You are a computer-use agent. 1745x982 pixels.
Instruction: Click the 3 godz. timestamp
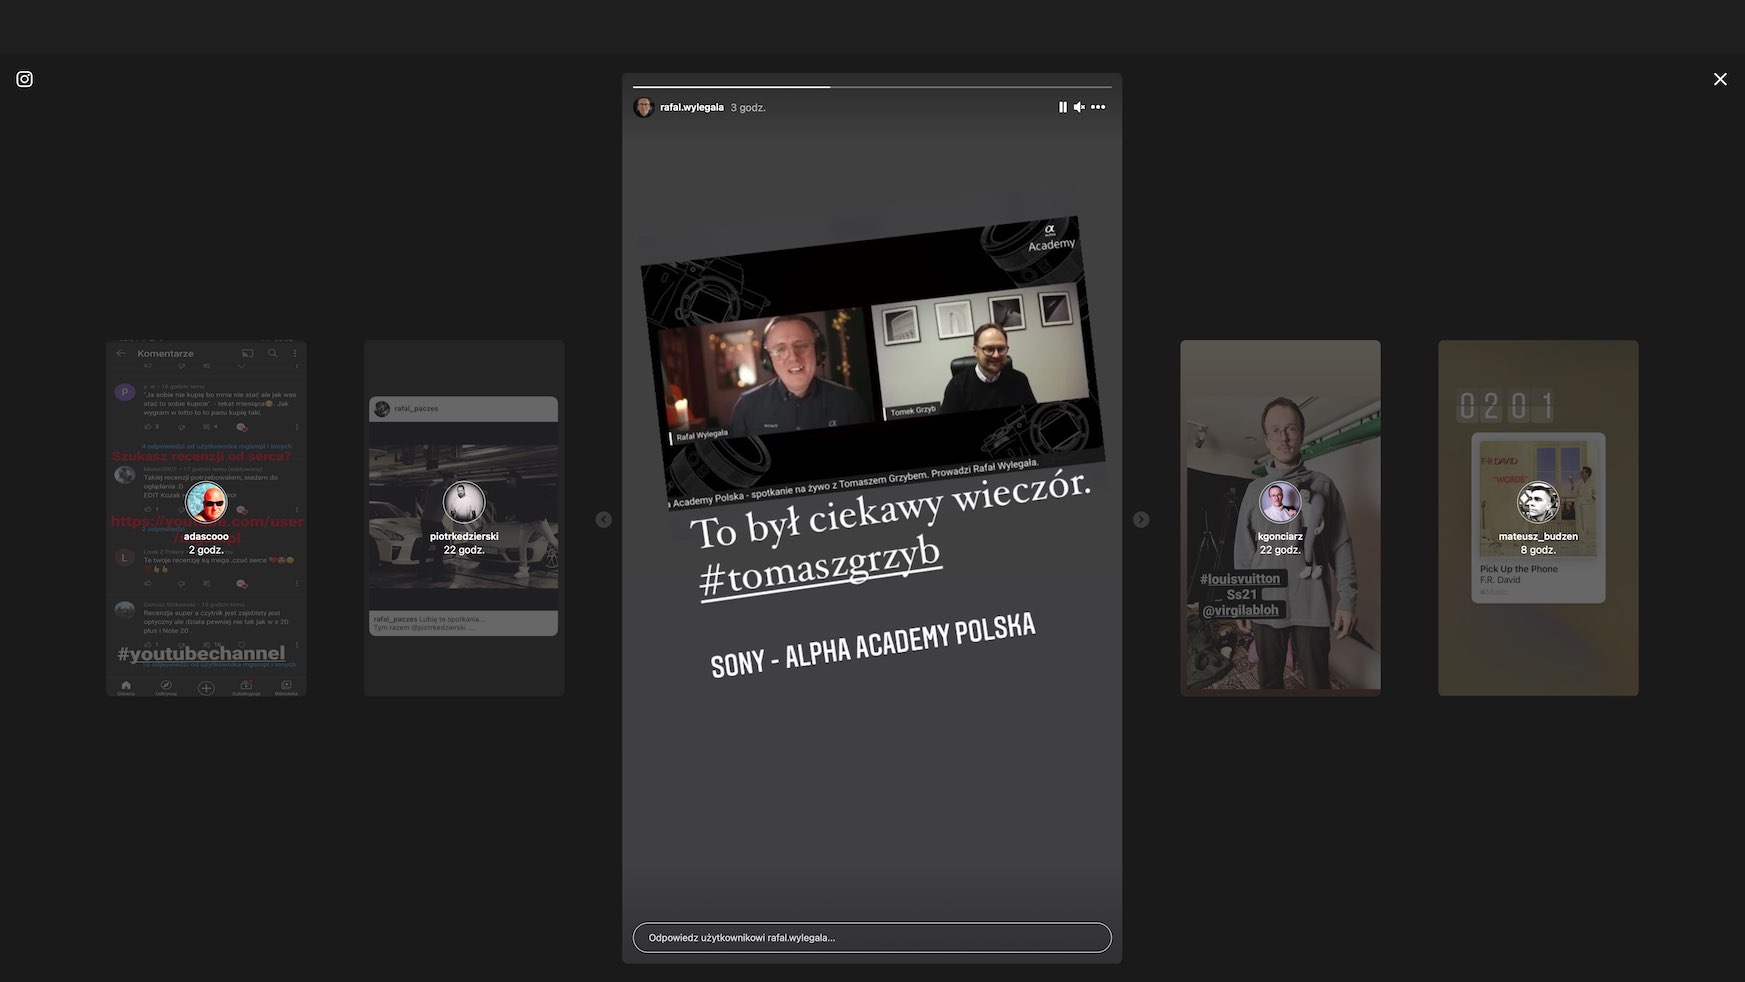point(748,107)
